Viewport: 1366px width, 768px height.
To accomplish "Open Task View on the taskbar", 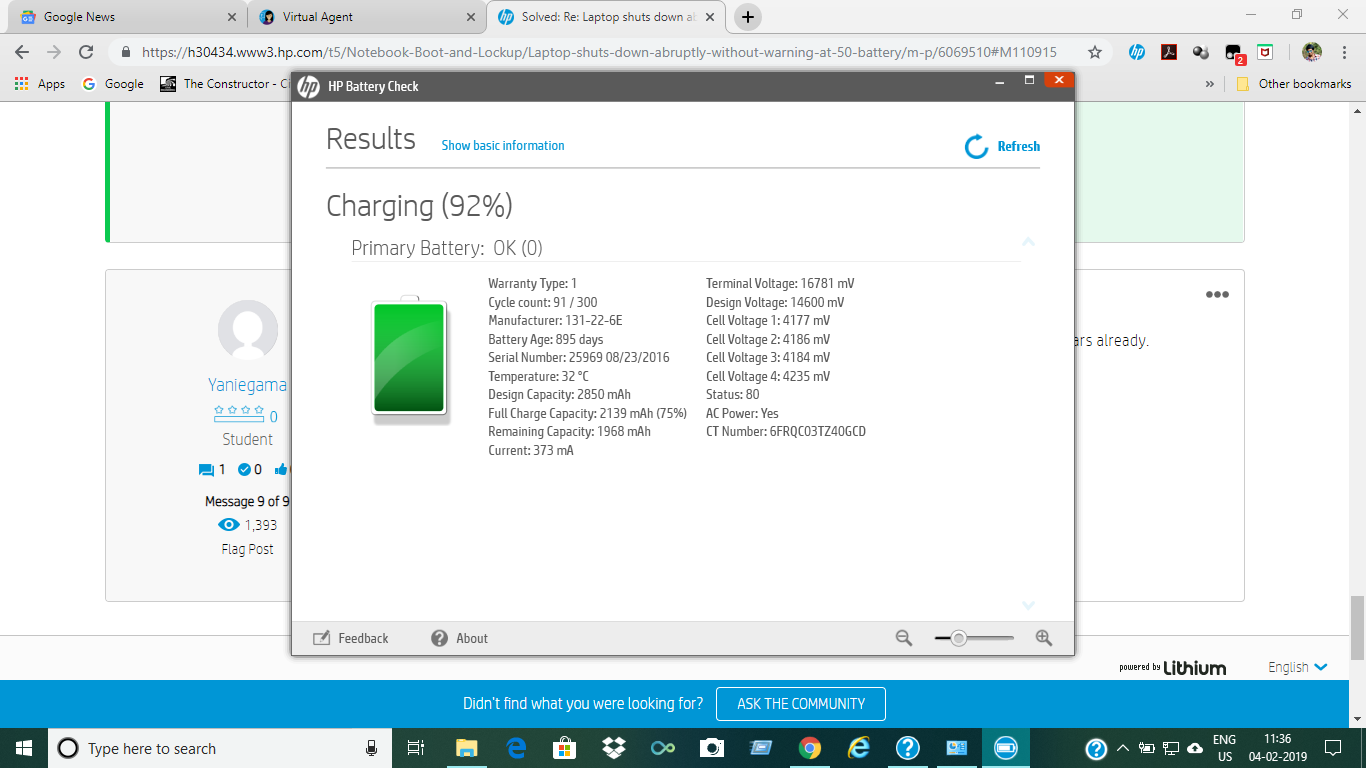I will click(x=416, y=748).
